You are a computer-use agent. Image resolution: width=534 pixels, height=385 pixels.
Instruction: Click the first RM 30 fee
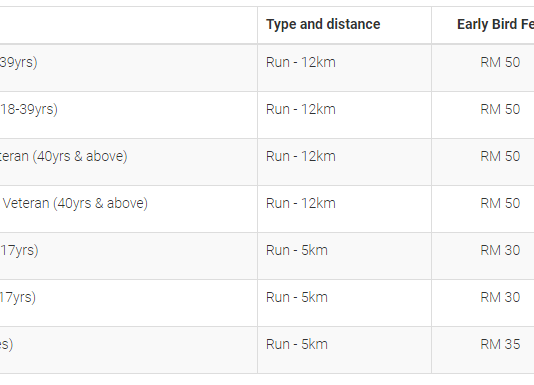[x=500, y=250]
